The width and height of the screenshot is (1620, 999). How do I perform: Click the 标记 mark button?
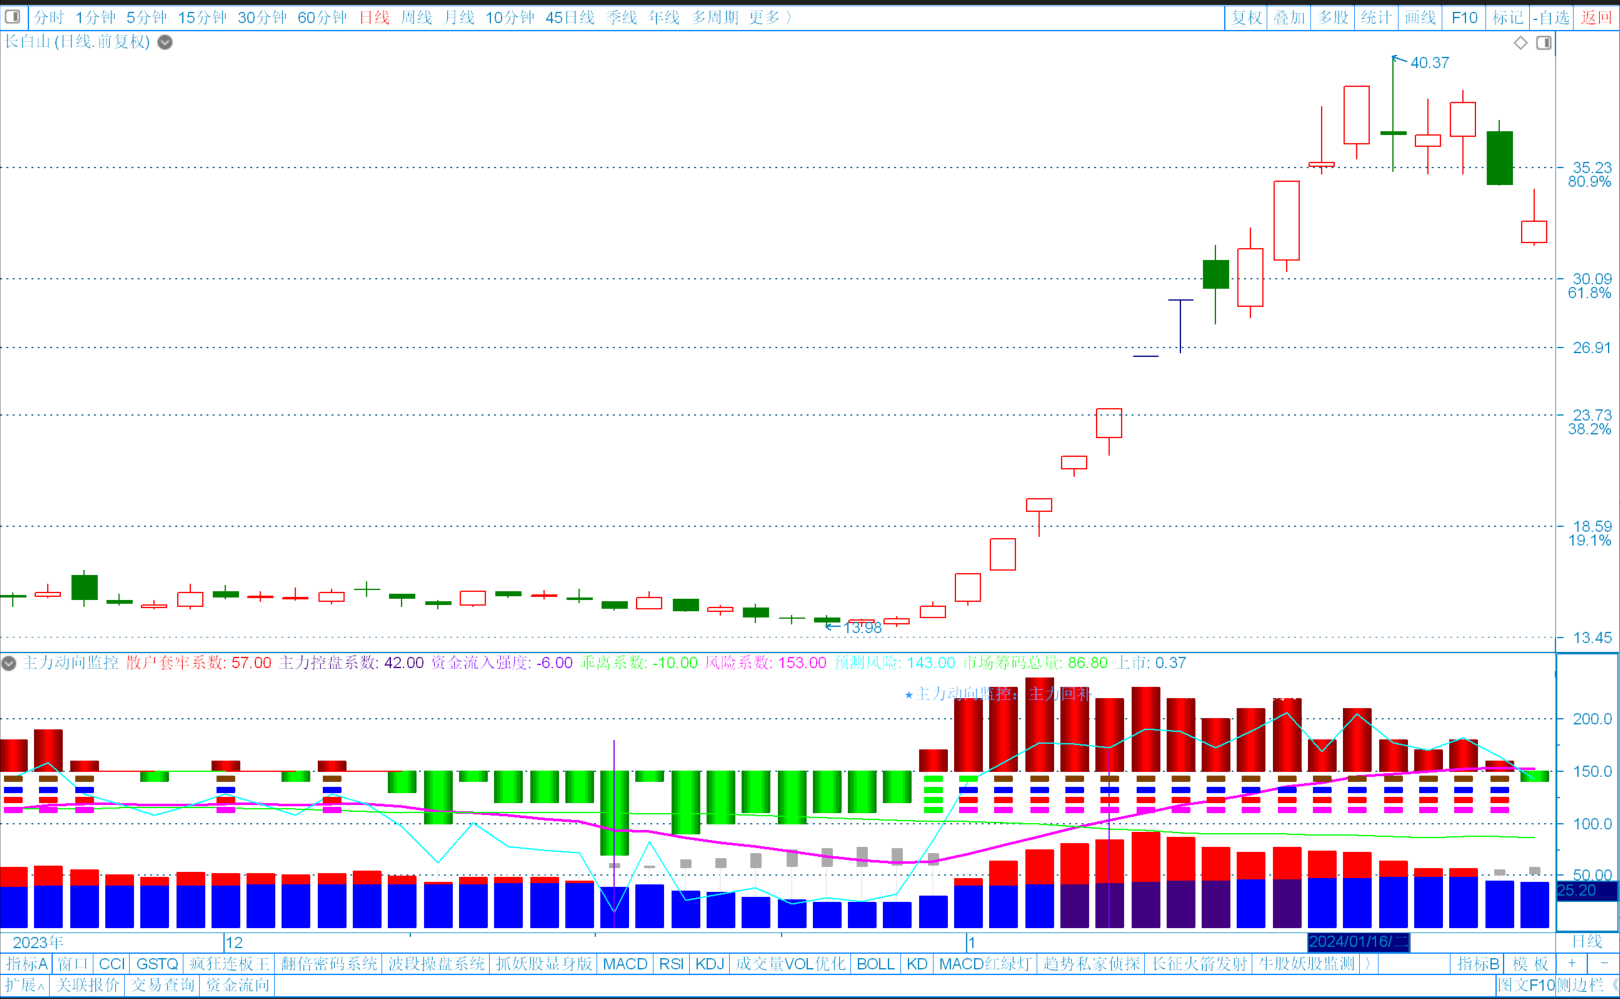point(1508,17)
